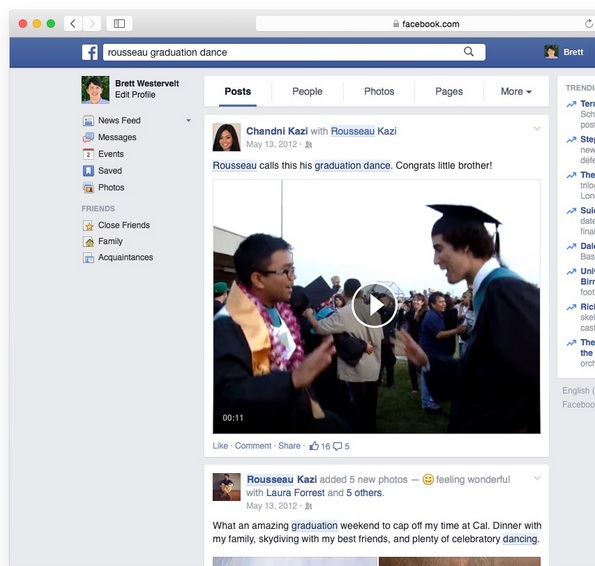The height and width of the screenshot is (566, 595).
Task: Expand the News Feed options arrow
Action: pos(188,121)
